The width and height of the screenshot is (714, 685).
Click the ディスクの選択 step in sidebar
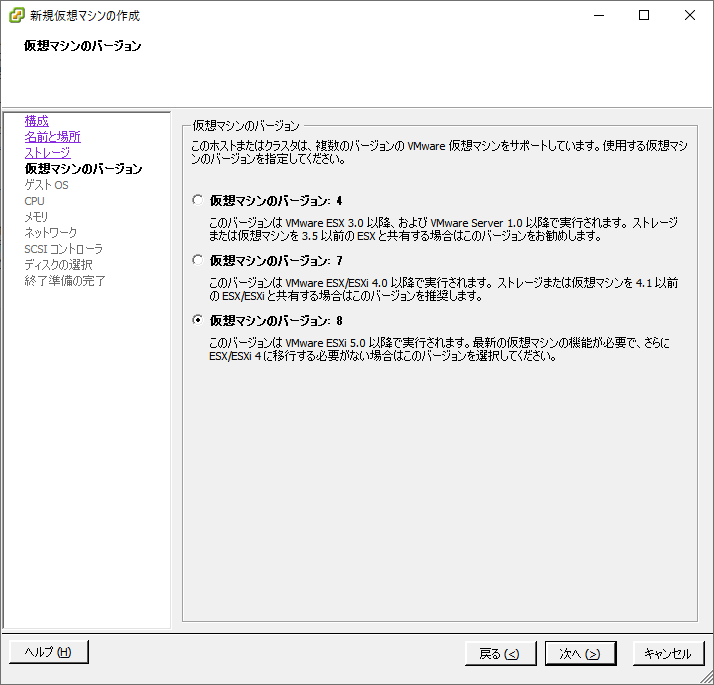tap(58, 265)
